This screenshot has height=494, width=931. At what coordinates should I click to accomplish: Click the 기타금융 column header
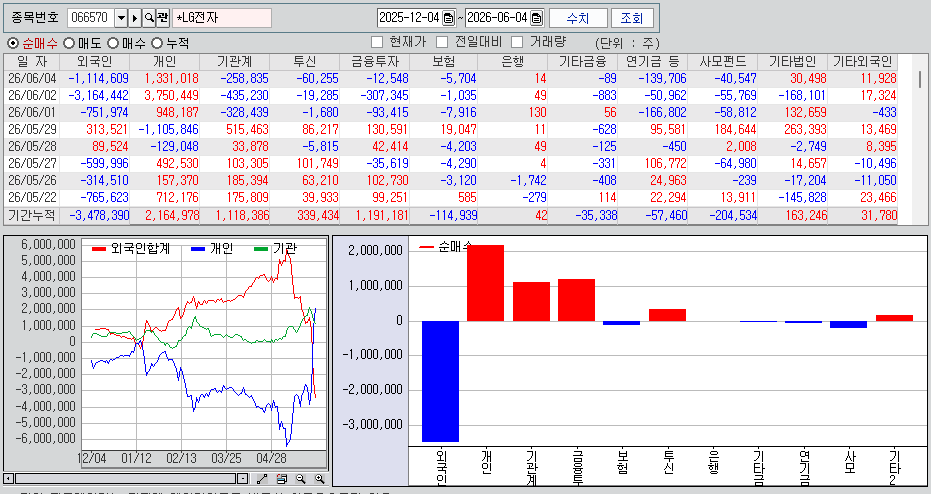[582, 62]
